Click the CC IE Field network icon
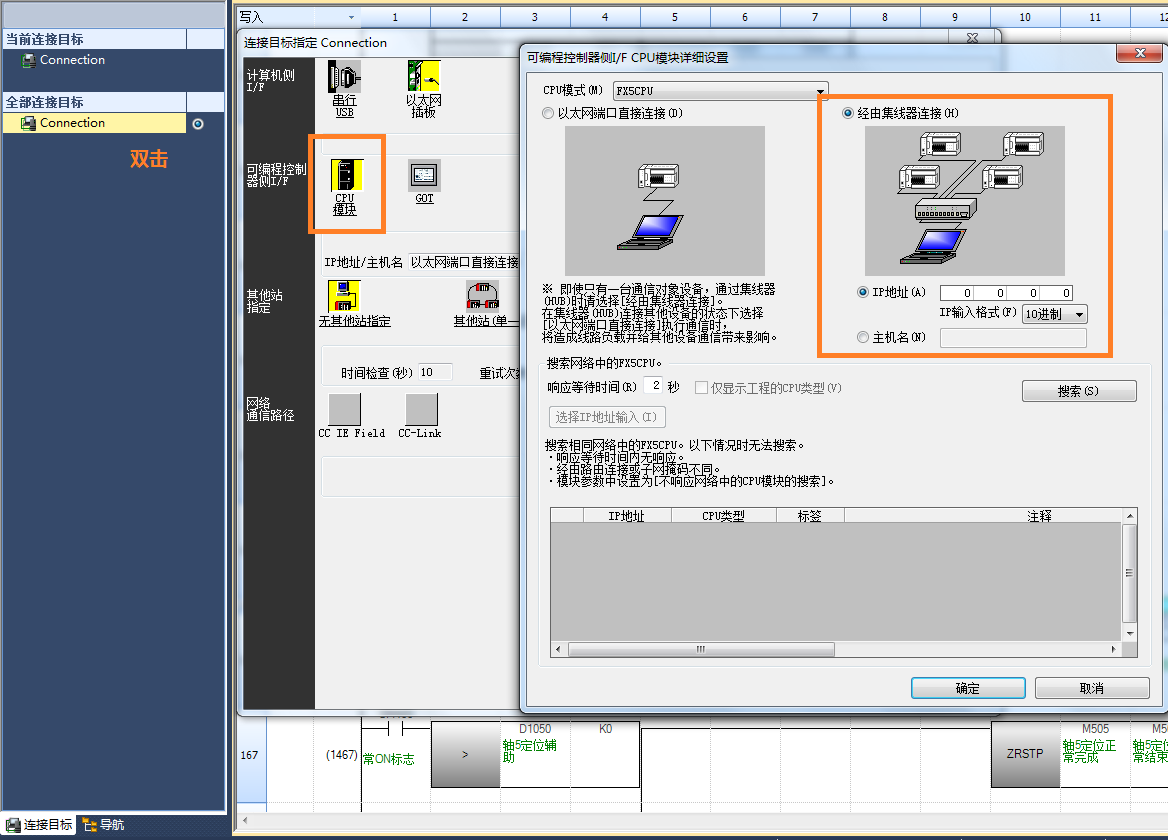This screenshot has width=1168, height=840. [345, 409]
